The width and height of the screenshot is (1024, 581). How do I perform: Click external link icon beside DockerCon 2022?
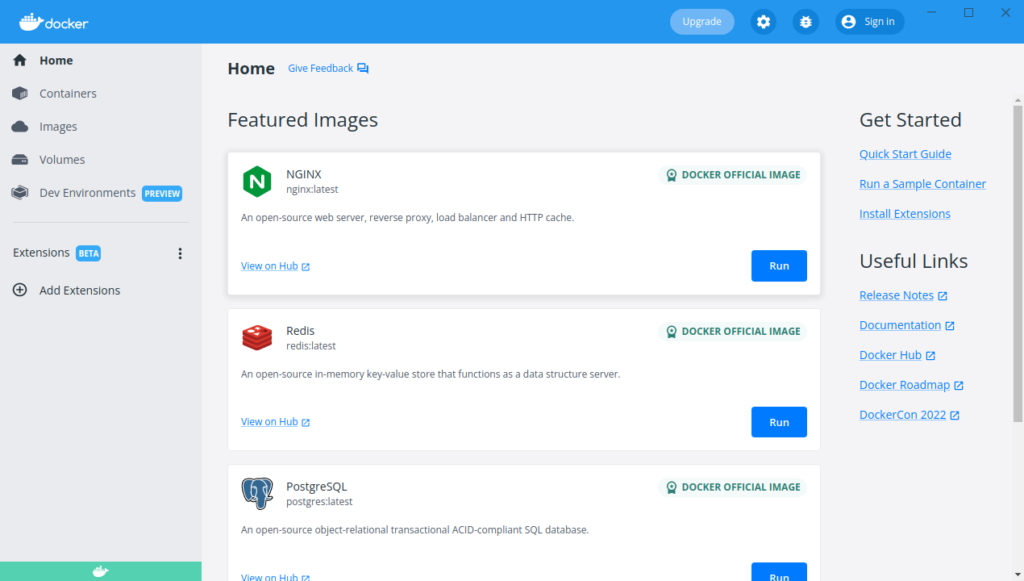click(x=955, y=416)
